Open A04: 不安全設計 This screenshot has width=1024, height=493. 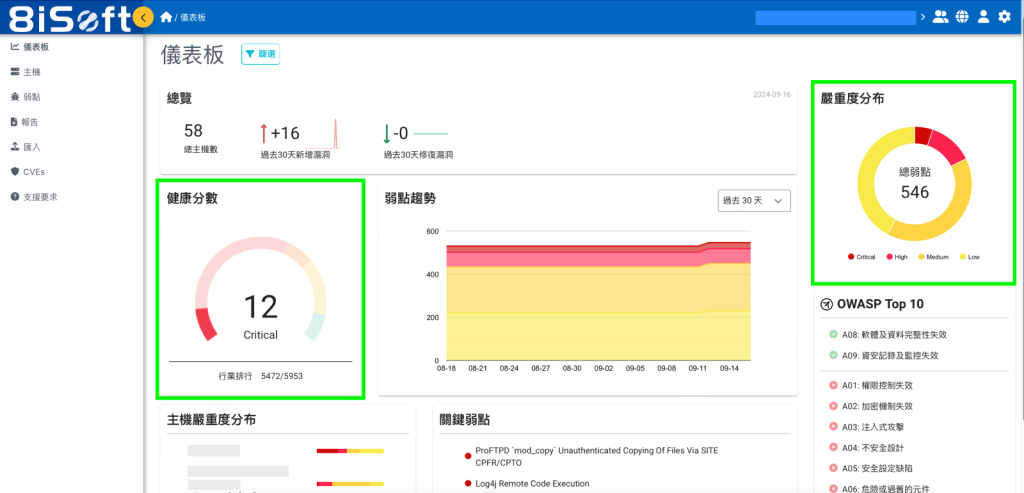click(872, 447)
